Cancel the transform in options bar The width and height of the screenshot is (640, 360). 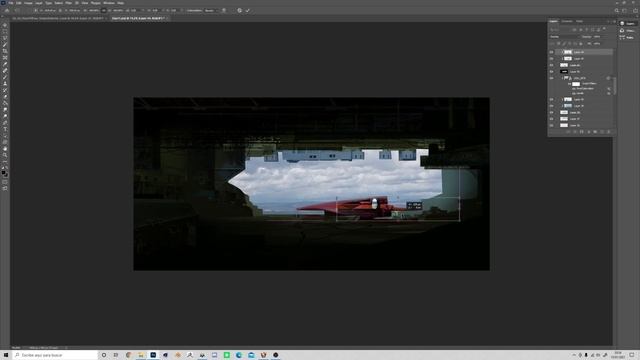click(240, 11)
